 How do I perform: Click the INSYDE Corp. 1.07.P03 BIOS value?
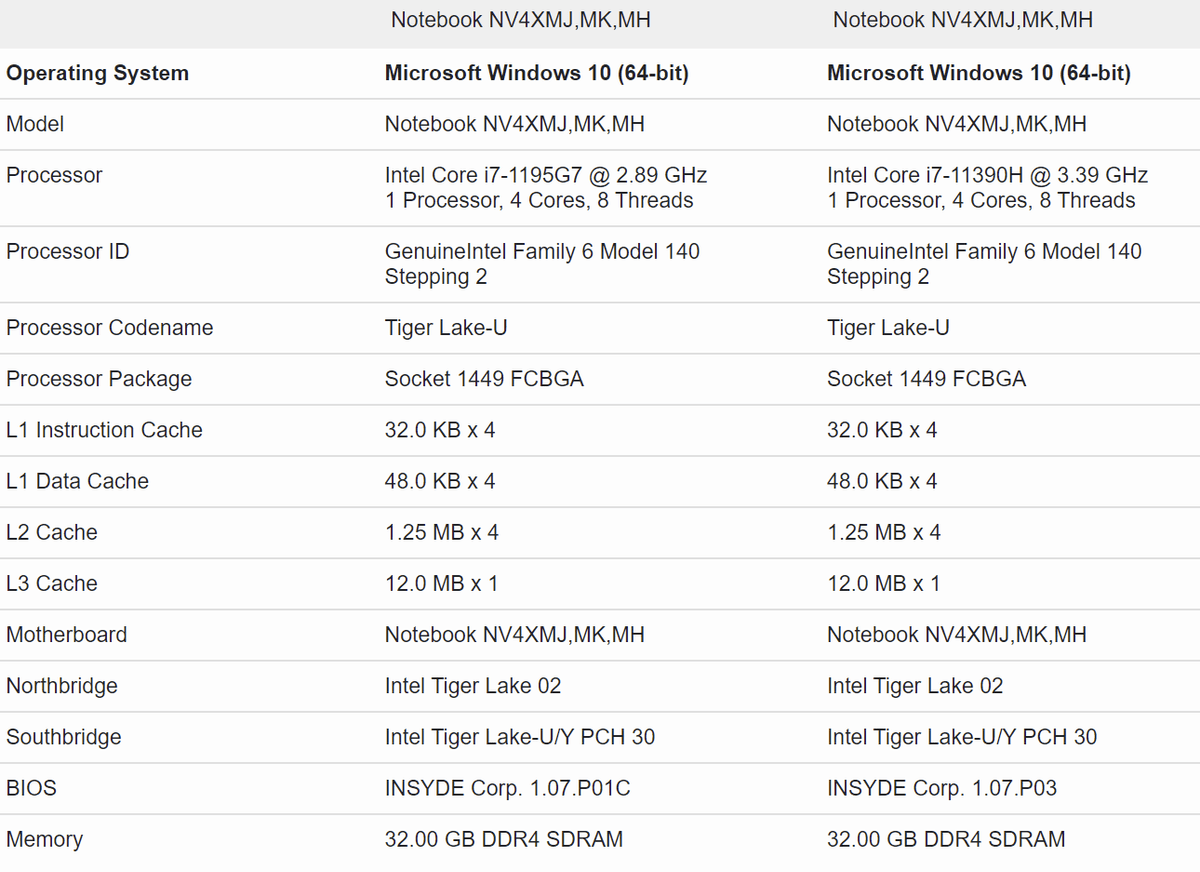point(941,788)
